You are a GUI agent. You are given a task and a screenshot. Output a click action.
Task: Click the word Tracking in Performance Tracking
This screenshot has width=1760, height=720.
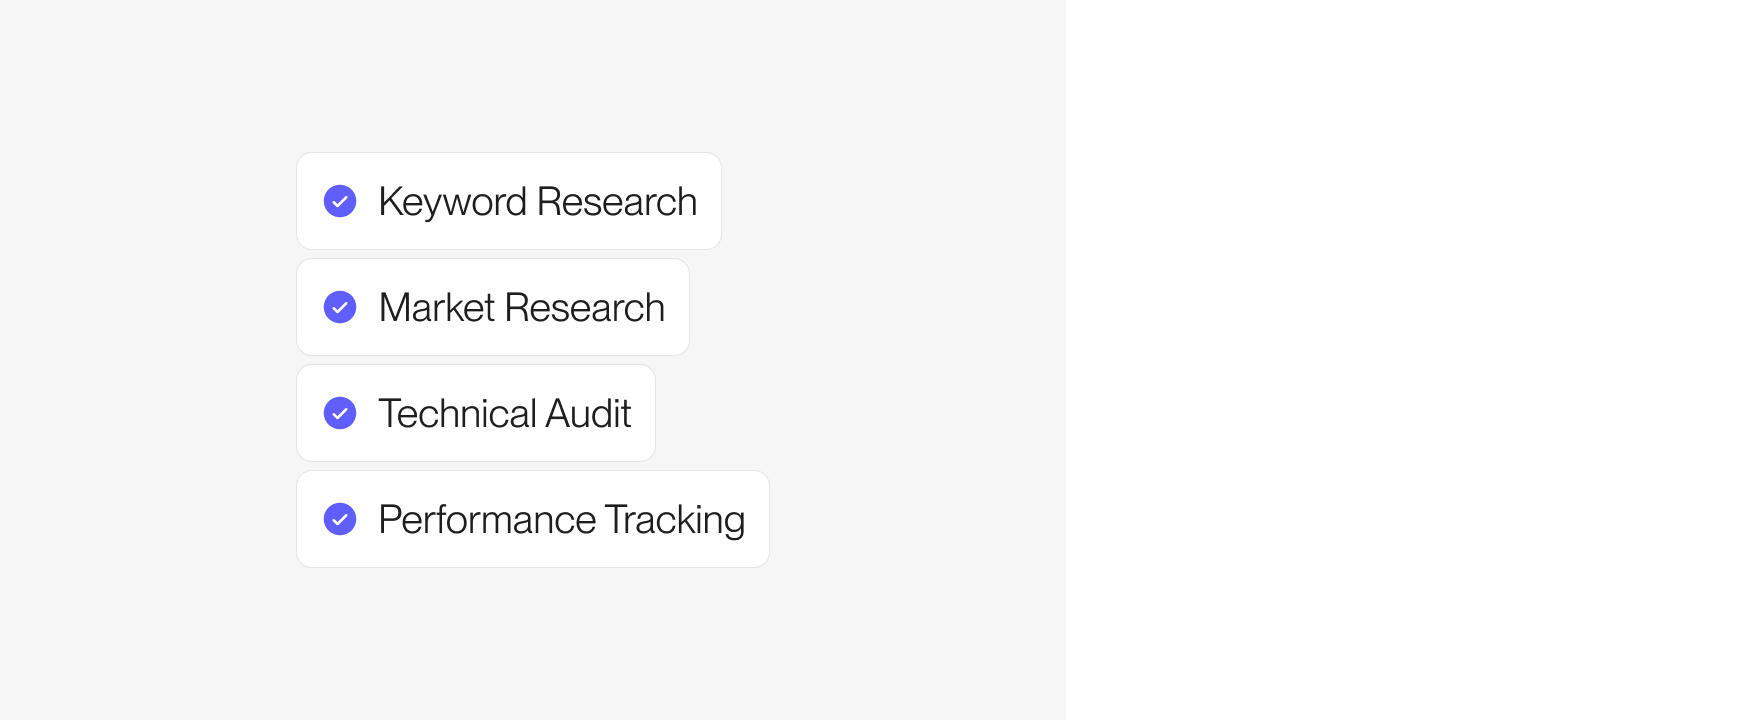(675, 521)
